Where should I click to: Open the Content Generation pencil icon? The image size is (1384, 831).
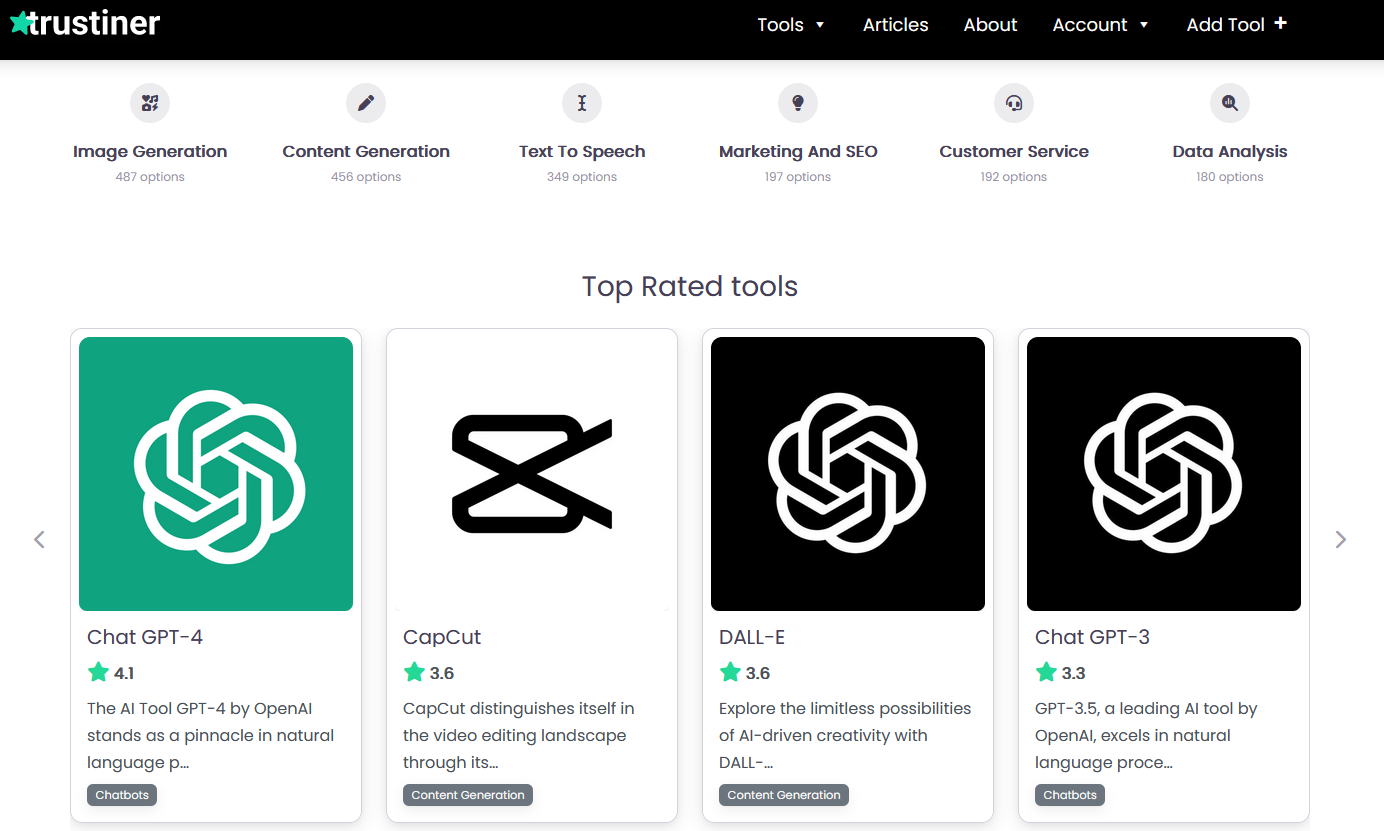point(366,102)
